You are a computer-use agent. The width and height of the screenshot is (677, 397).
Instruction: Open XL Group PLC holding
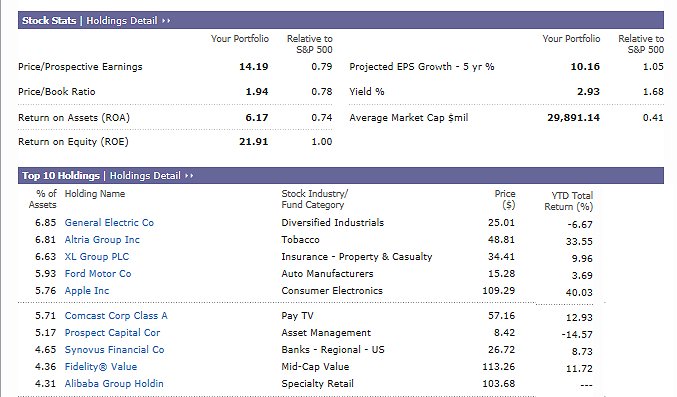click(97, 257)
